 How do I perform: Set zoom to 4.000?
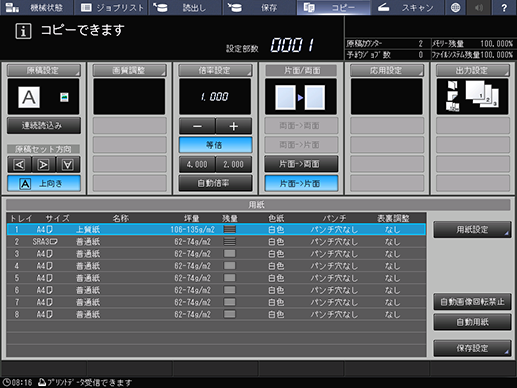[x=197, y=164]
